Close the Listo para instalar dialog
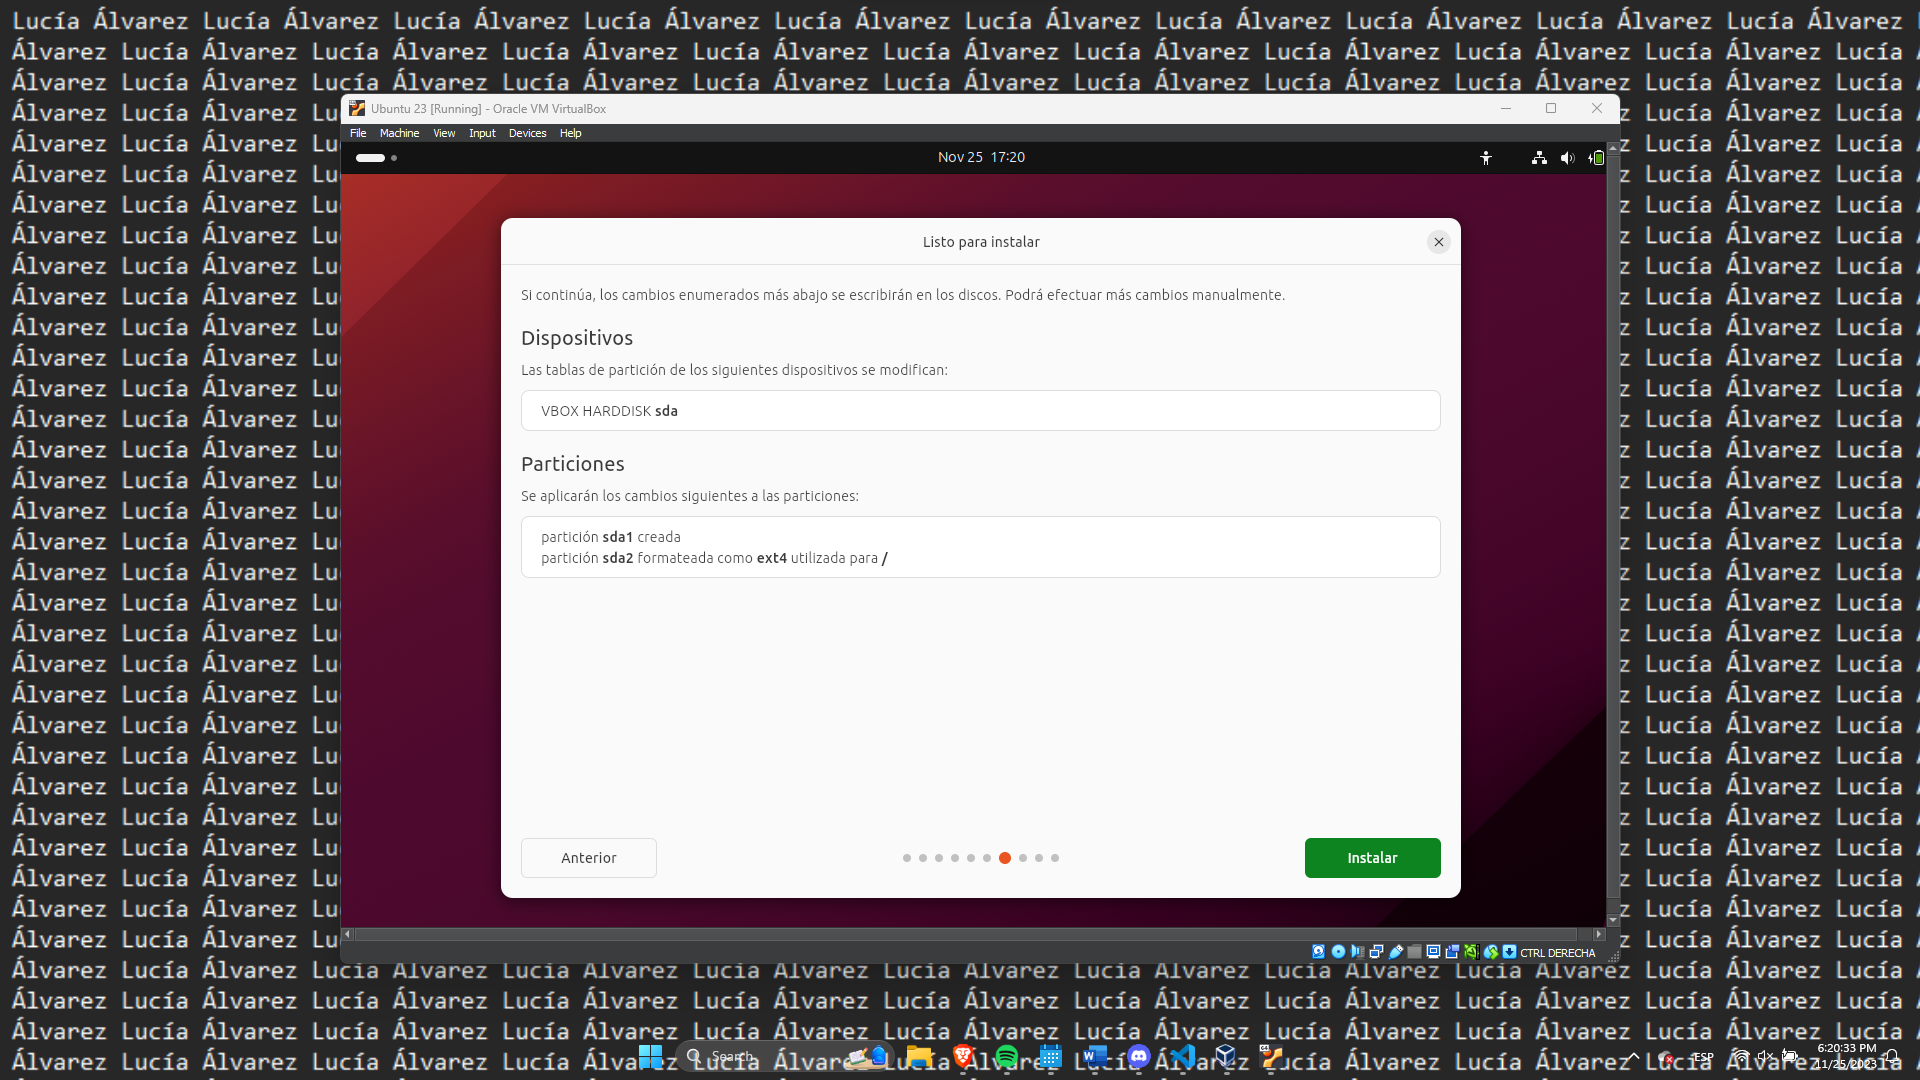 click(x=1438, y=242)
